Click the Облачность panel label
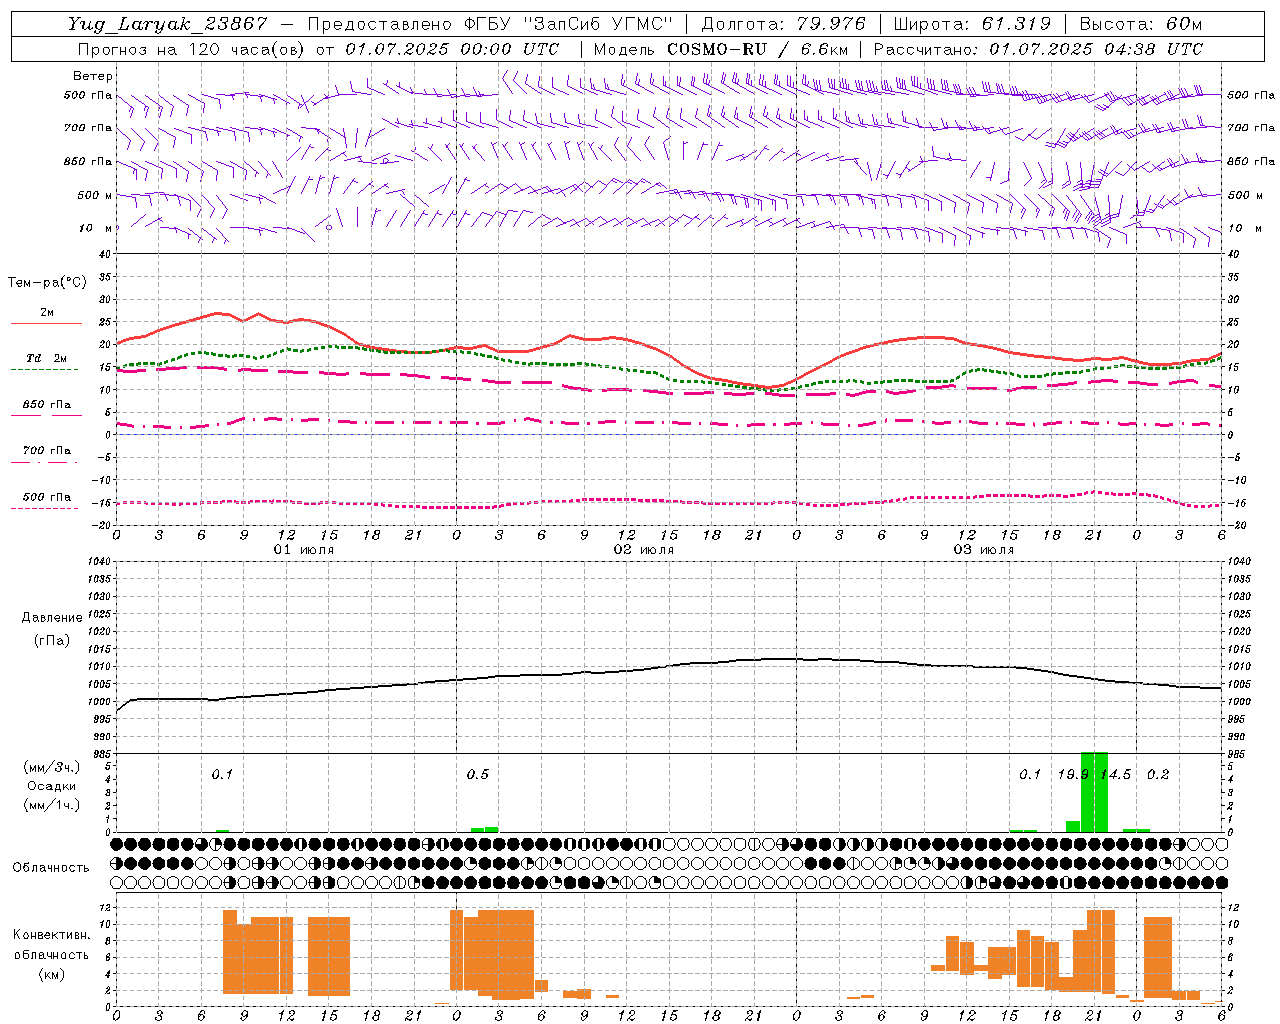 (51, 868)
